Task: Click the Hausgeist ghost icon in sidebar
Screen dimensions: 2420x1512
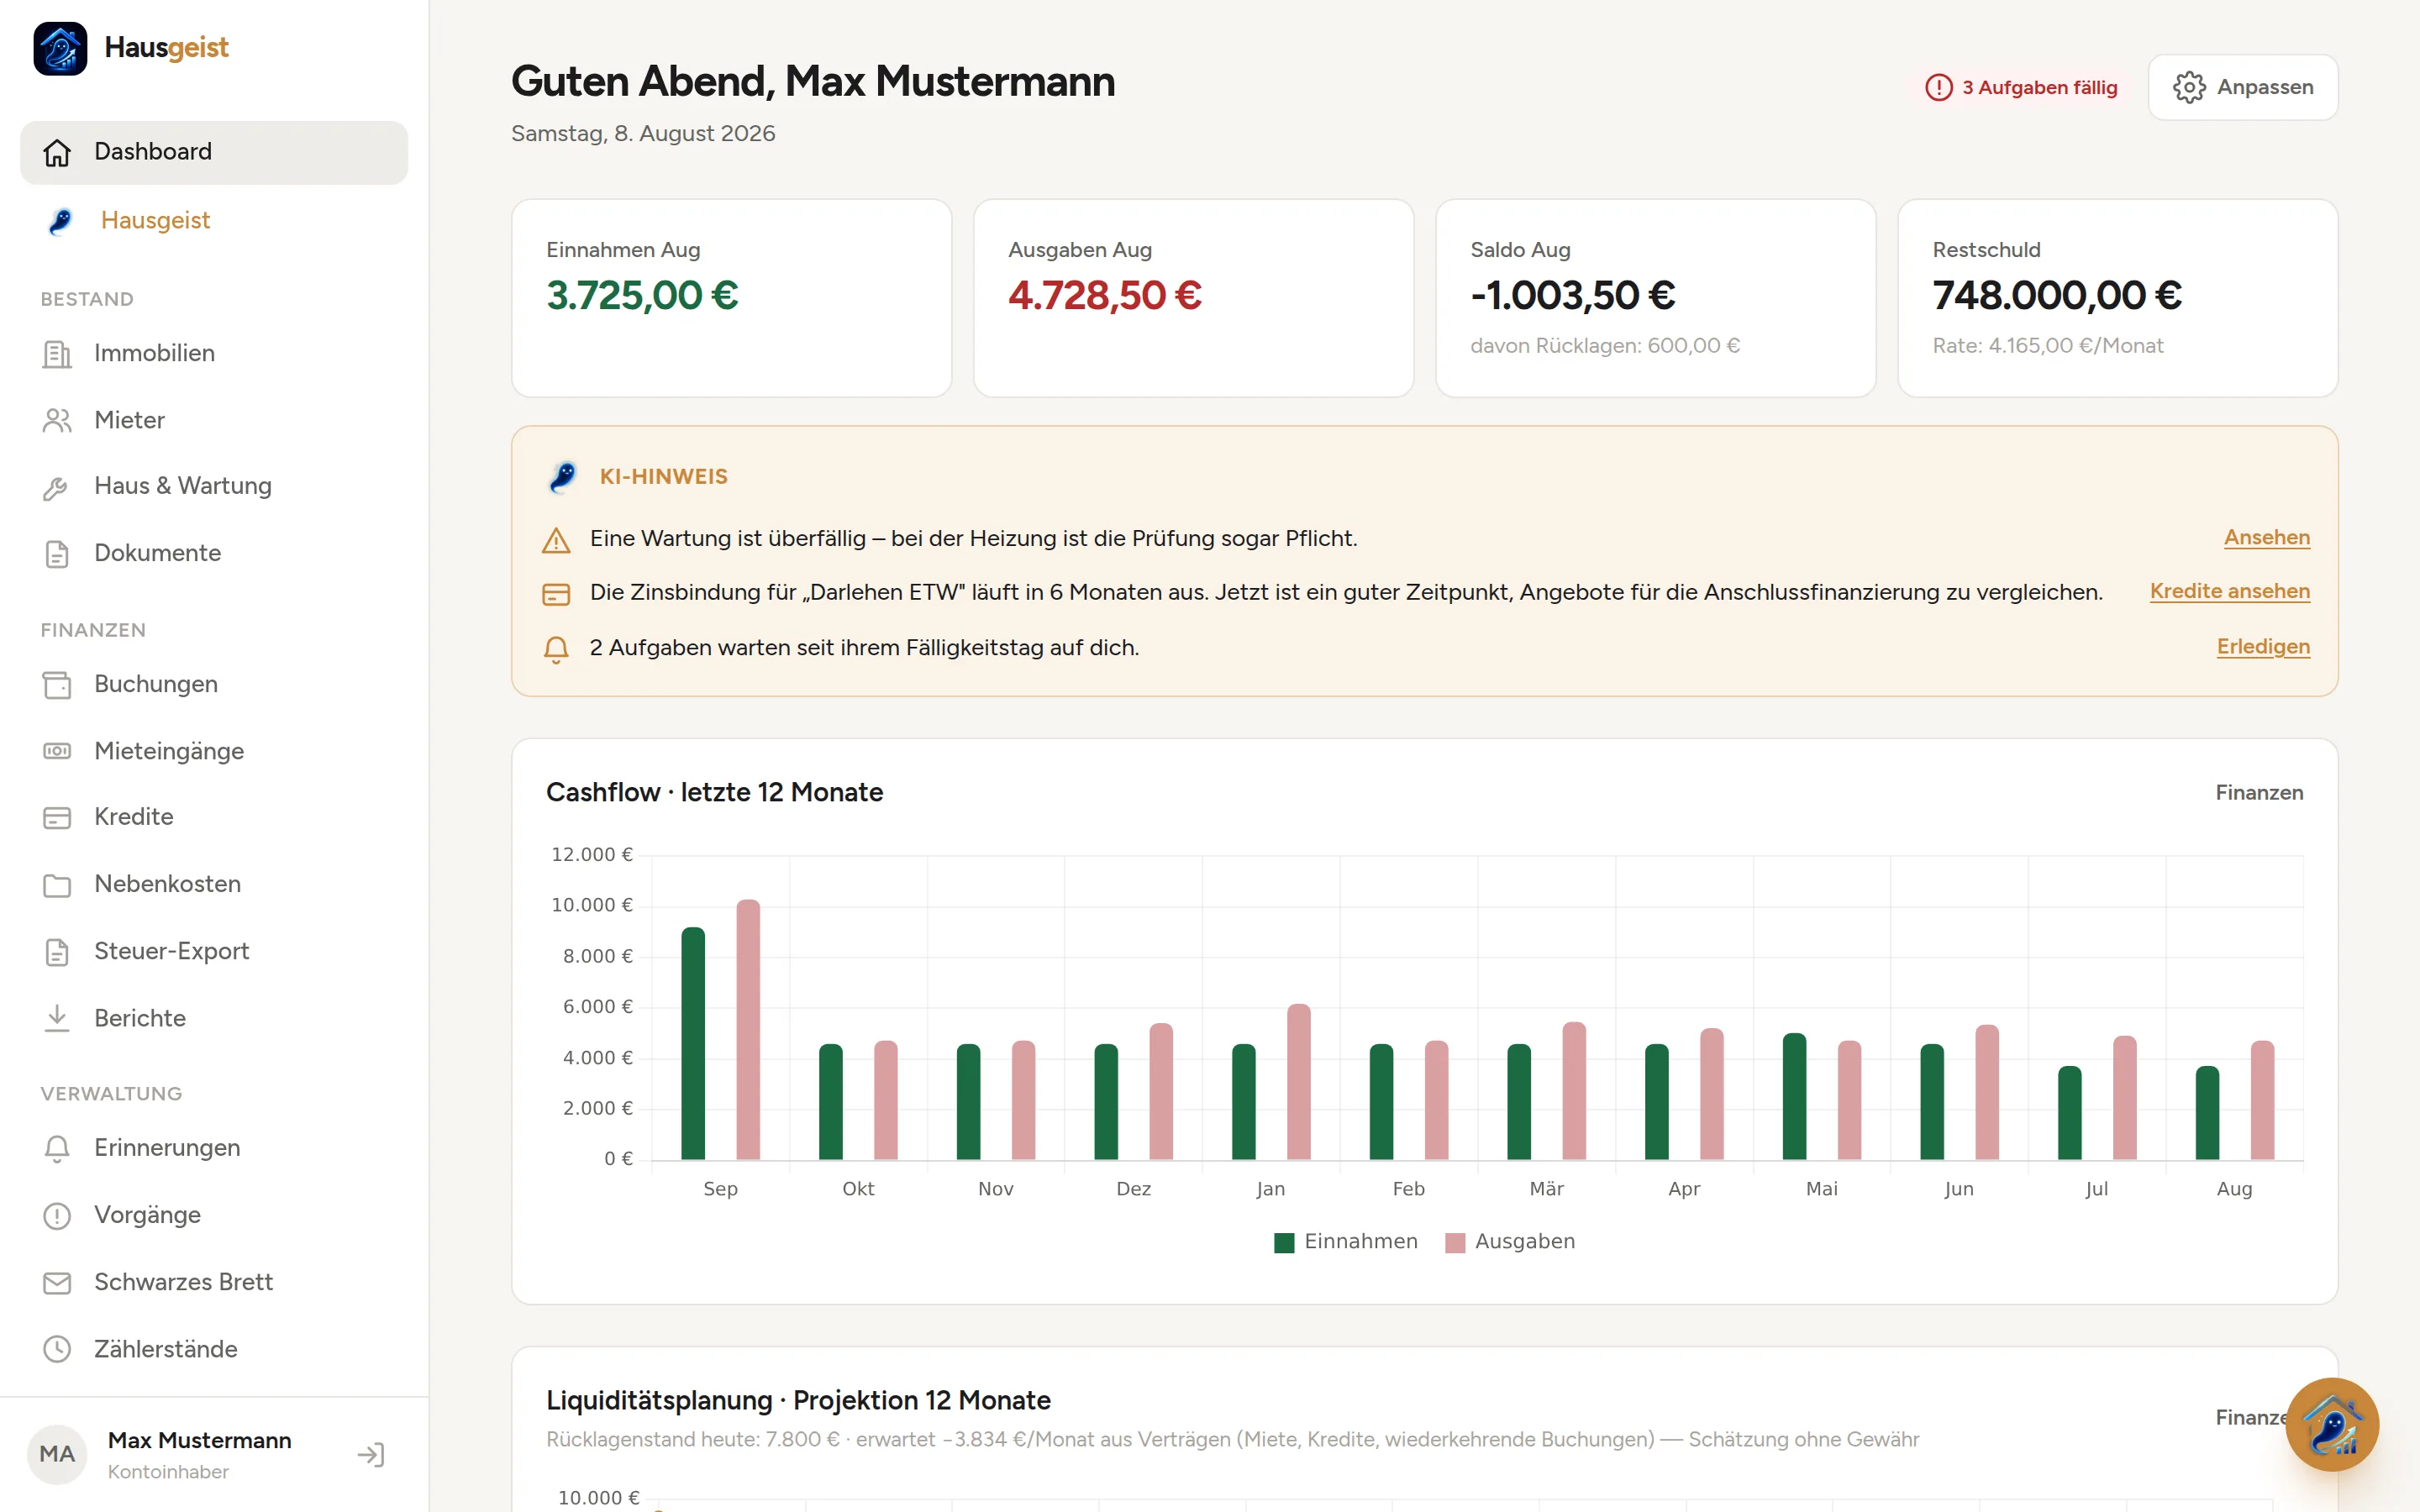Action: click(60, 220)
